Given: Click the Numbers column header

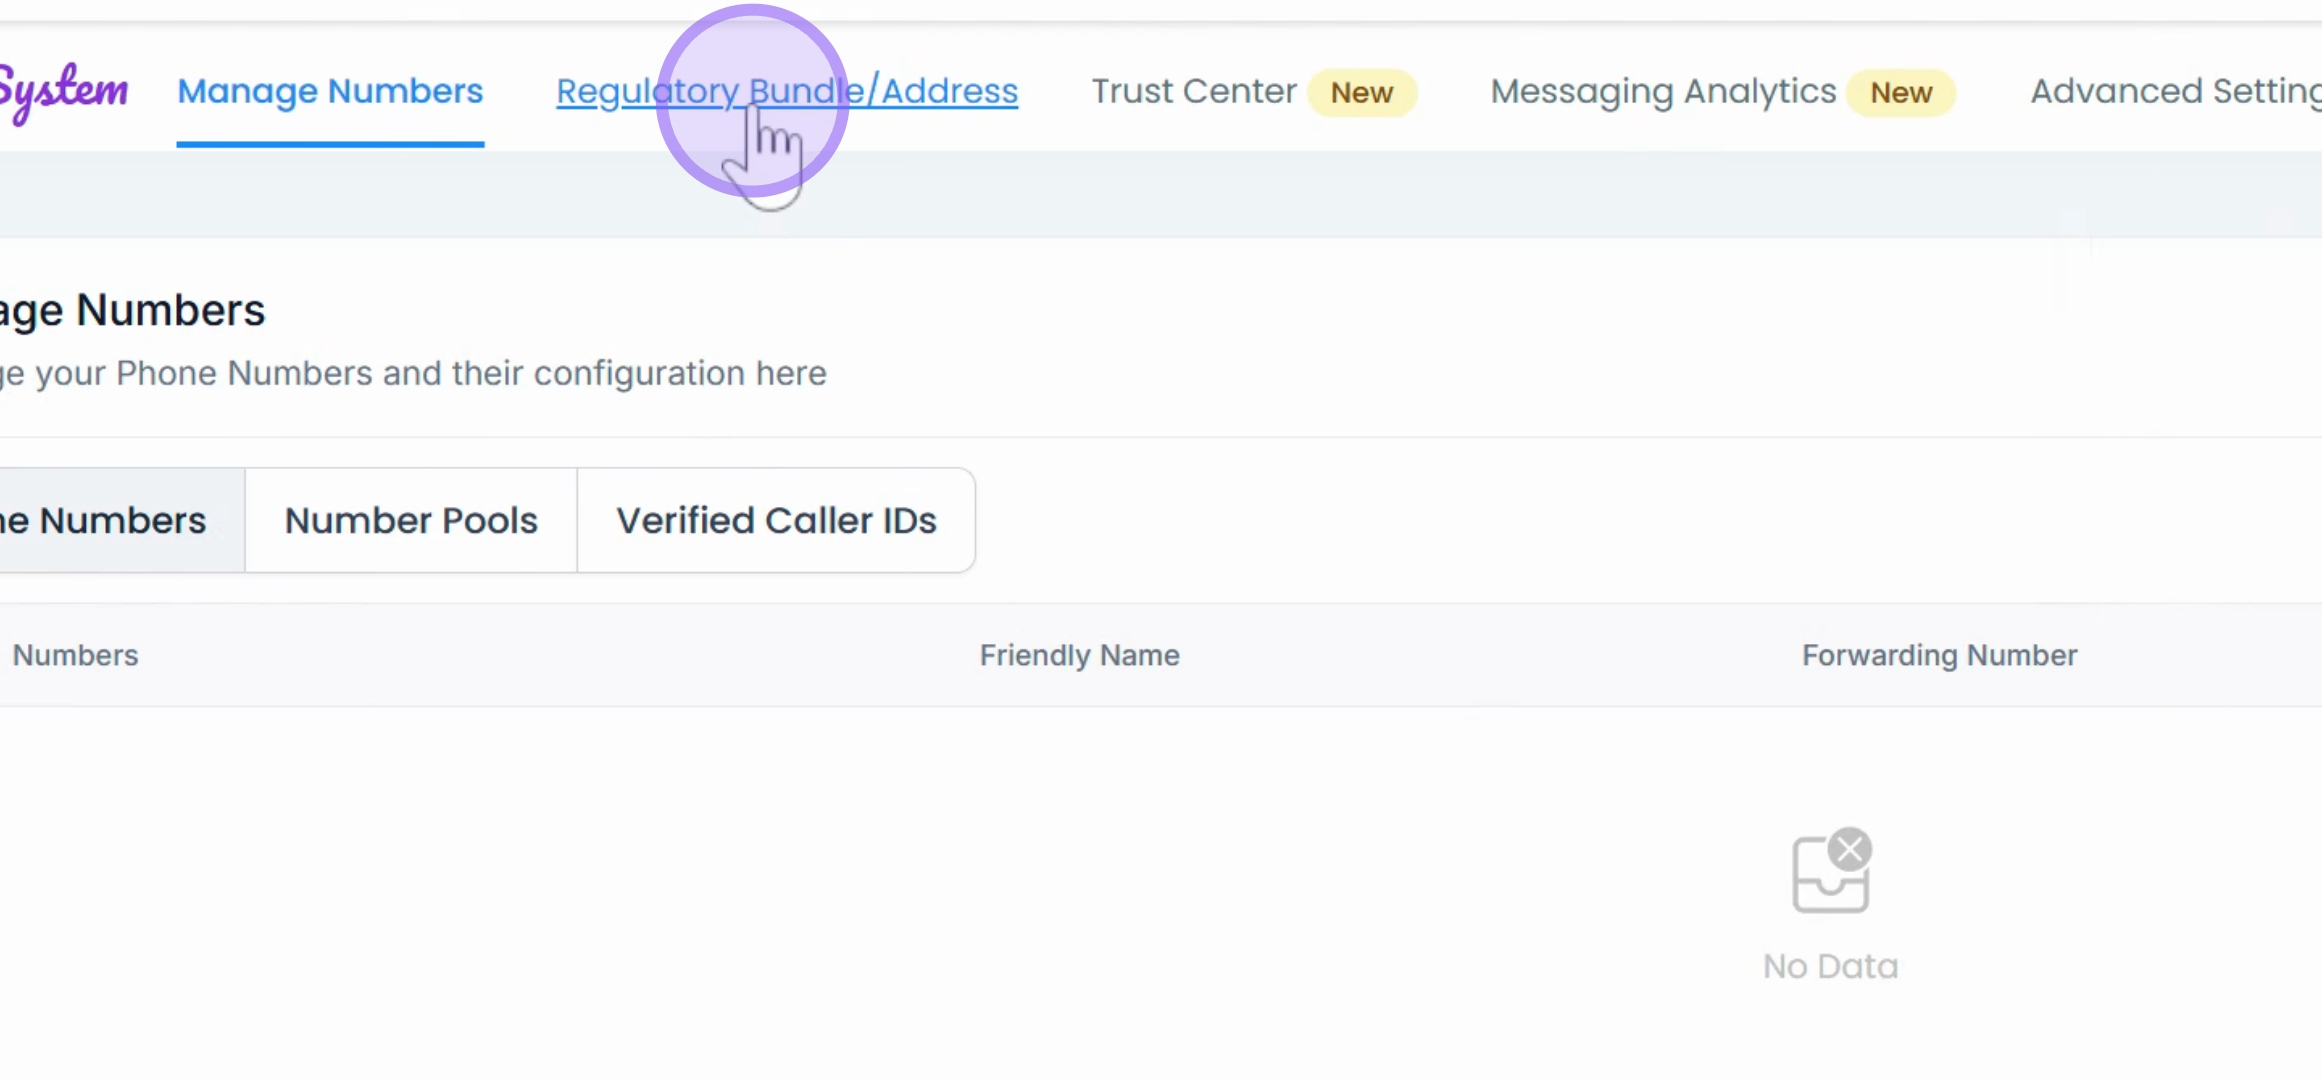Looking at the screenshot, I should coord(75,655).
